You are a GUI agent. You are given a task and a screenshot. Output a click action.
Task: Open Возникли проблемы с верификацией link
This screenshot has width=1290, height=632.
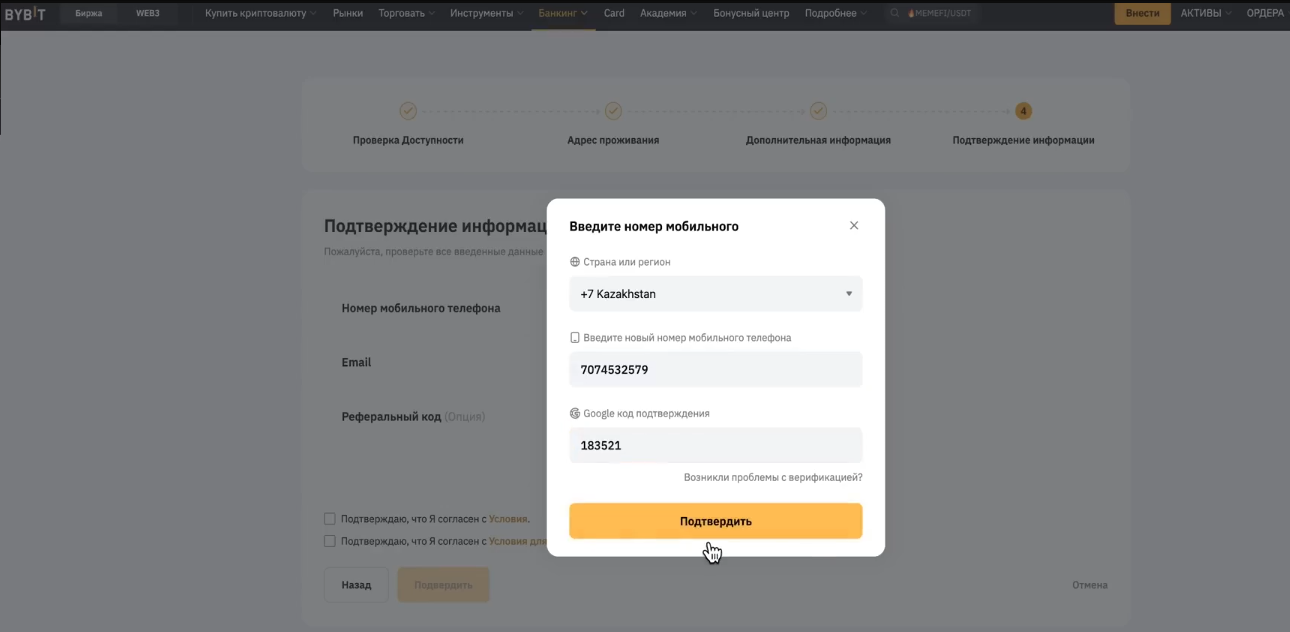tap(773, 478)
